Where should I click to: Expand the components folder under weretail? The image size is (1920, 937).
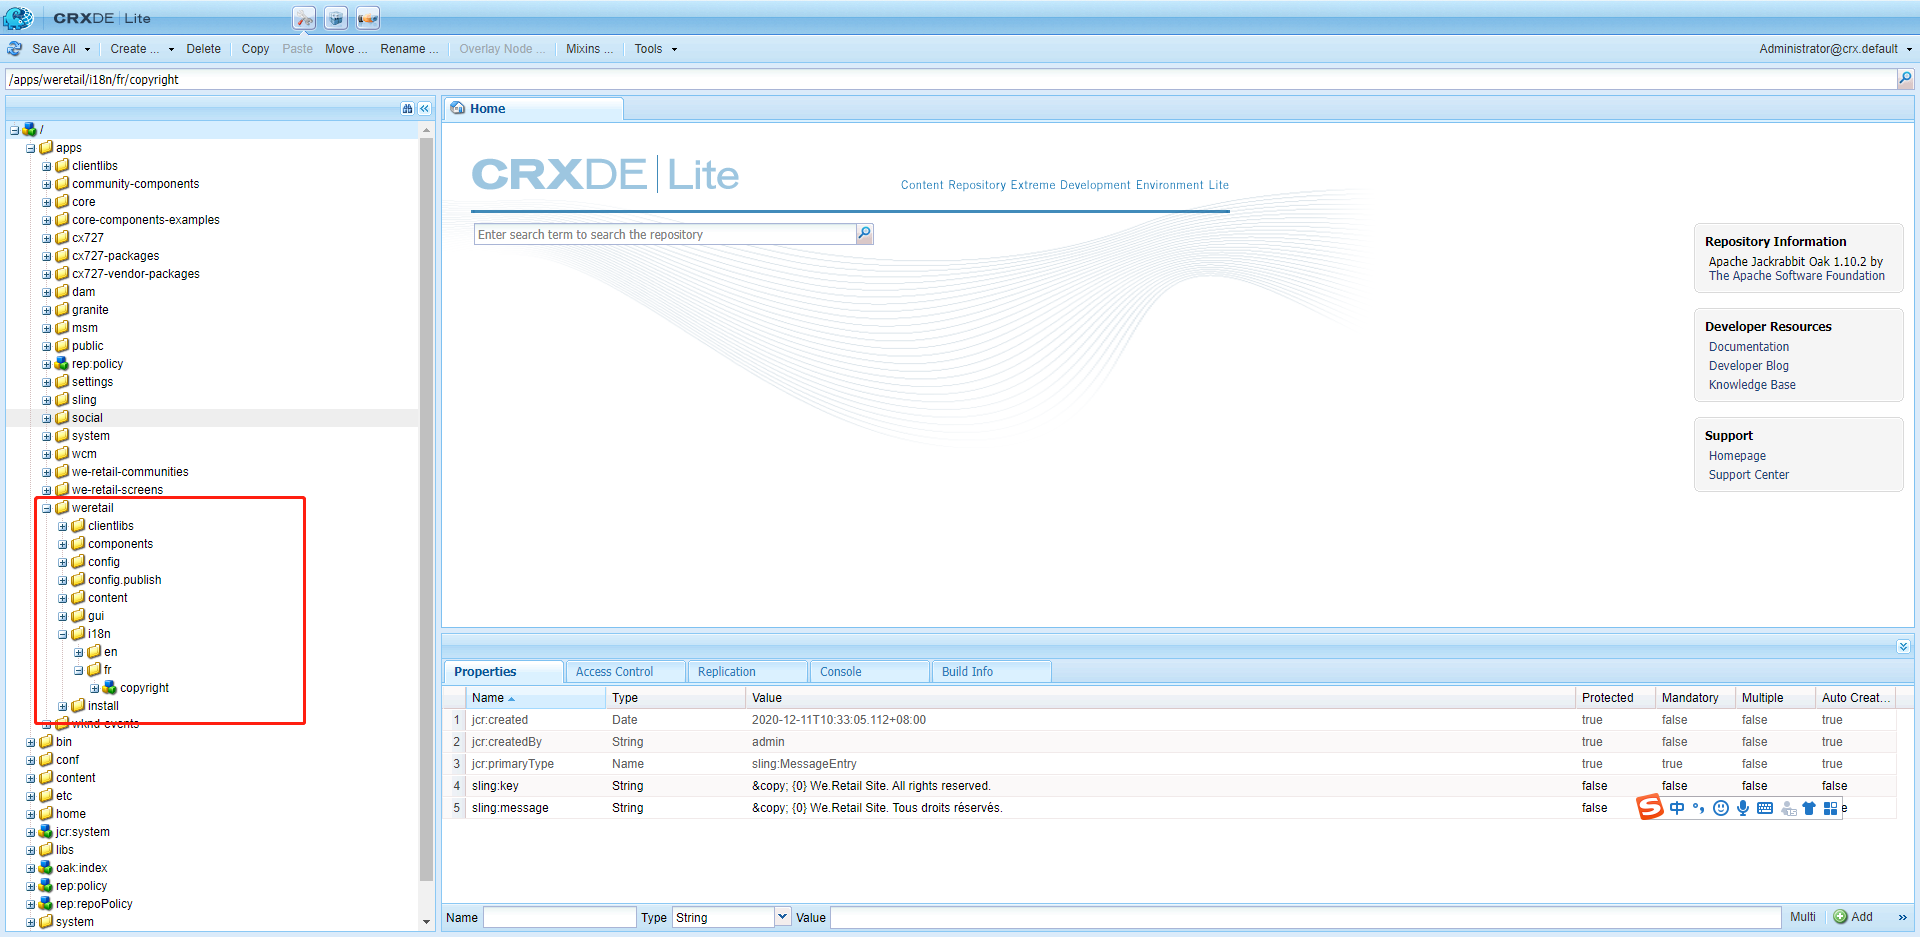click(62, 544)
